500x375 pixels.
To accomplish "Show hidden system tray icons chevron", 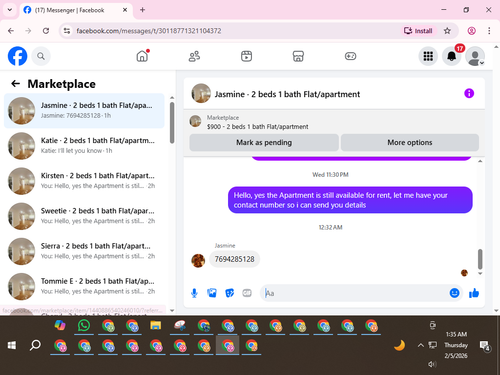I will pyautogui.click(x=421, y=345).
